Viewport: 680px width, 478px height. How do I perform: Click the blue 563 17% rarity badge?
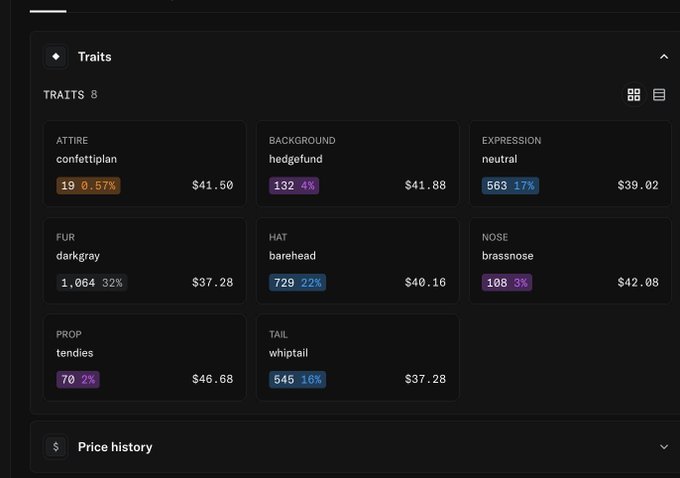click(510, 186)
